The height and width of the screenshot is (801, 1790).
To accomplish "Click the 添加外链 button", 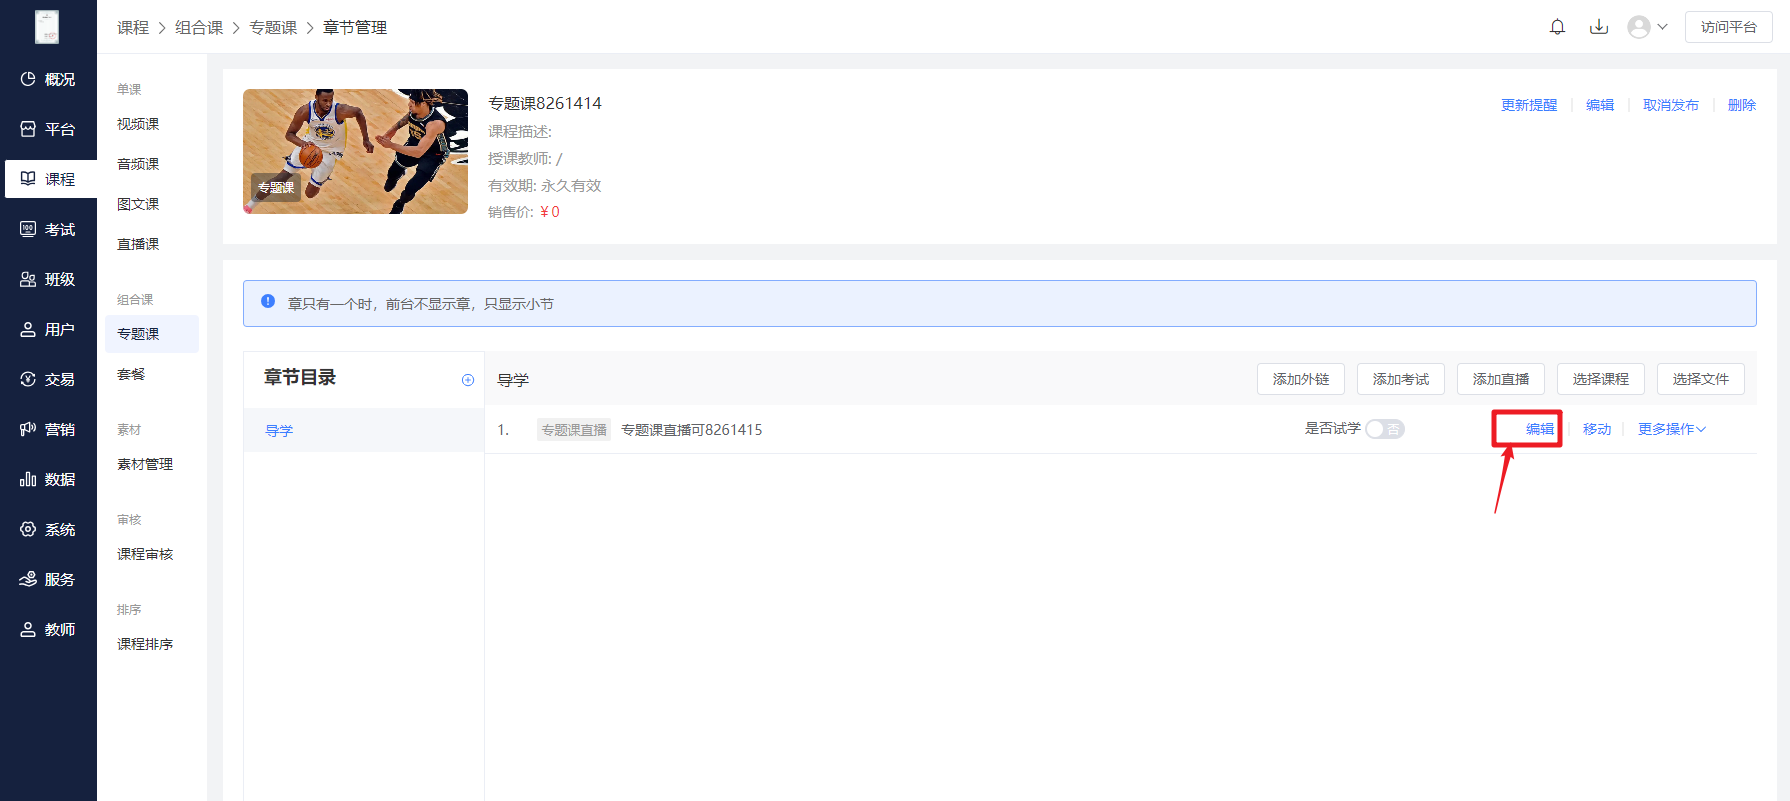I will (1301, 379).
